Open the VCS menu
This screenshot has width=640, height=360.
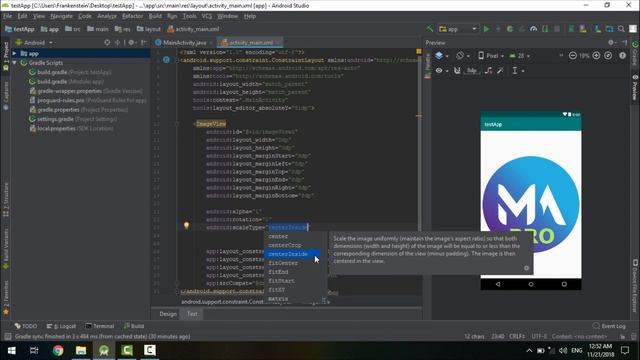207,16
